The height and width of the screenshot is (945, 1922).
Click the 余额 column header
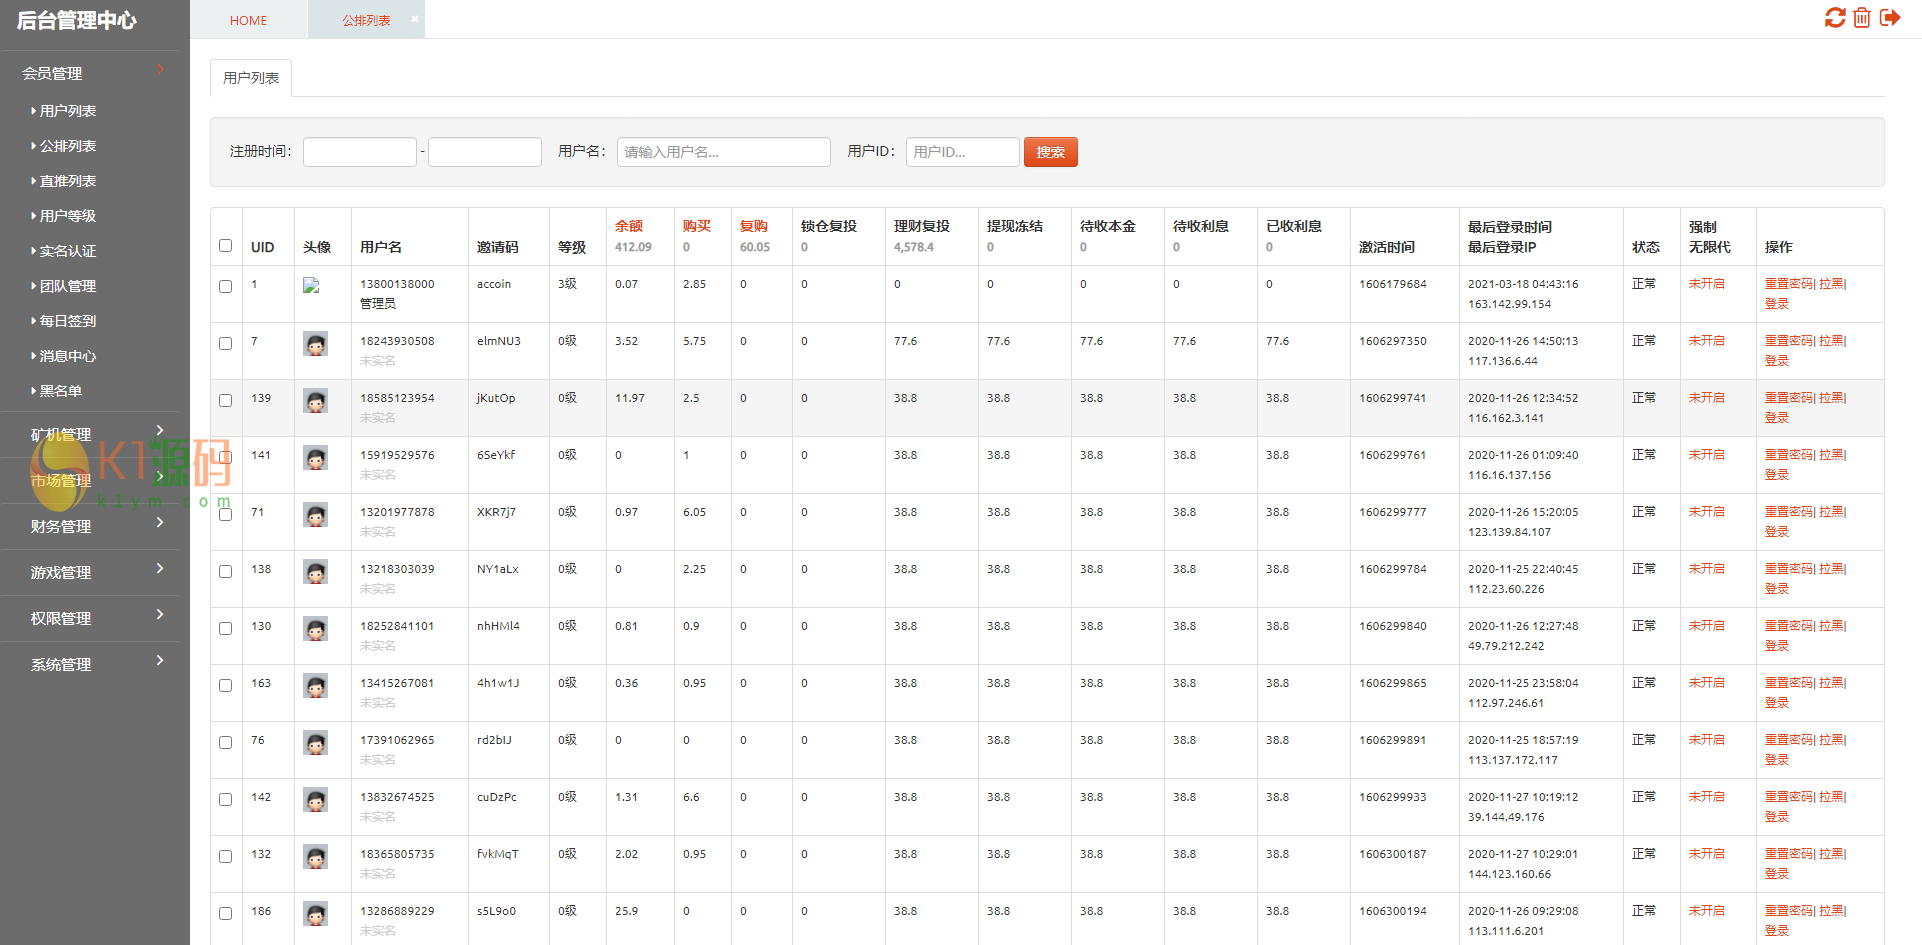629,226
